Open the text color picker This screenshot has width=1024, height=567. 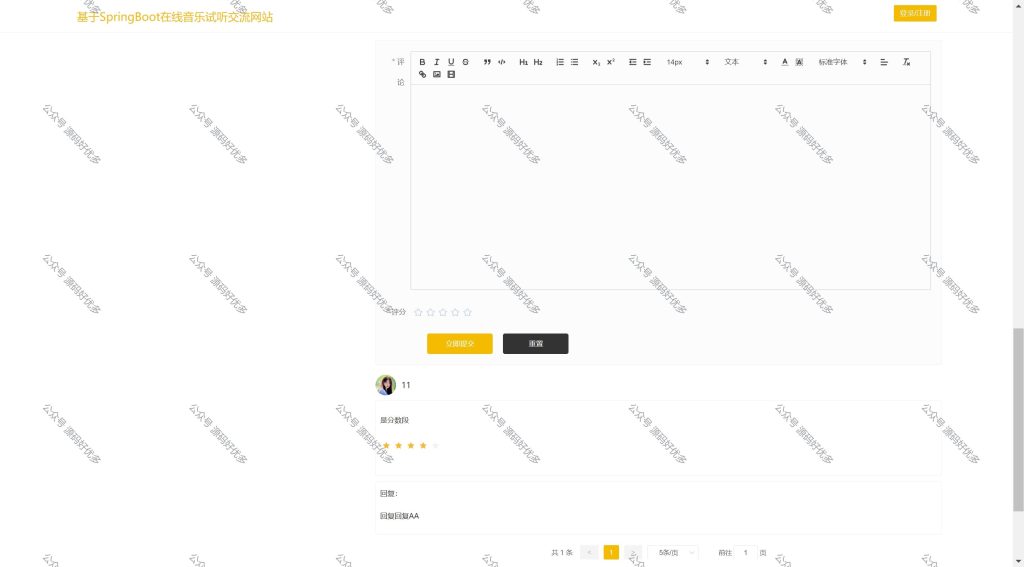pyautogui.click(x=785, y=62)
